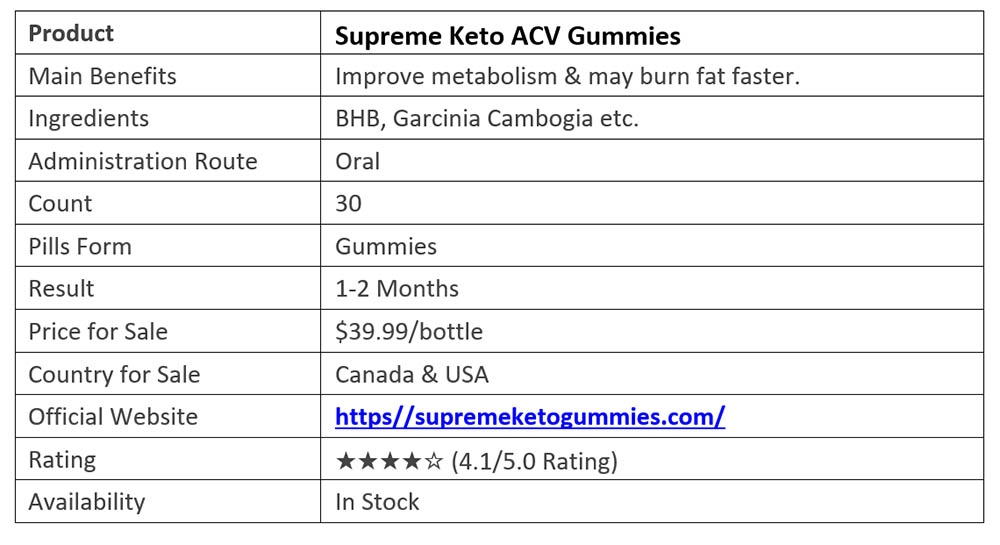Select the 'BHB, Garcinia Cambogia etc.' cell
Image resolution: width=1000 pixels, height=545 pixels.
click(486, 118)
